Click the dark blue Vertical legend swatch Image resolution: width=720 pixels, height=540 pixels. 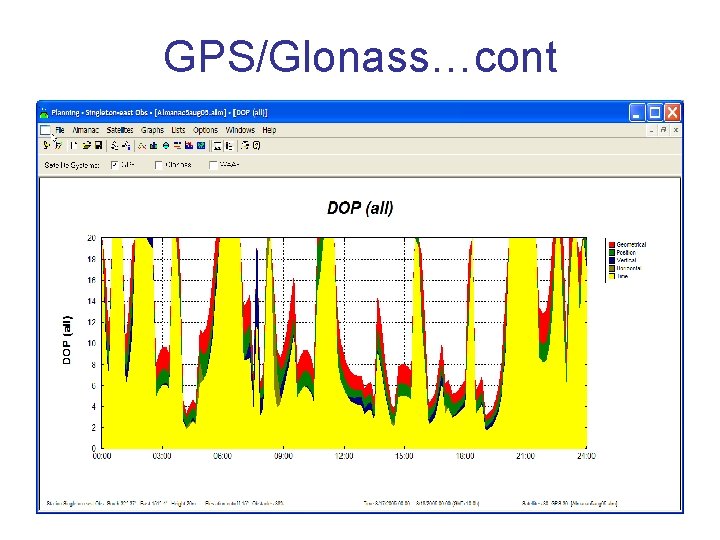(612, 260)
